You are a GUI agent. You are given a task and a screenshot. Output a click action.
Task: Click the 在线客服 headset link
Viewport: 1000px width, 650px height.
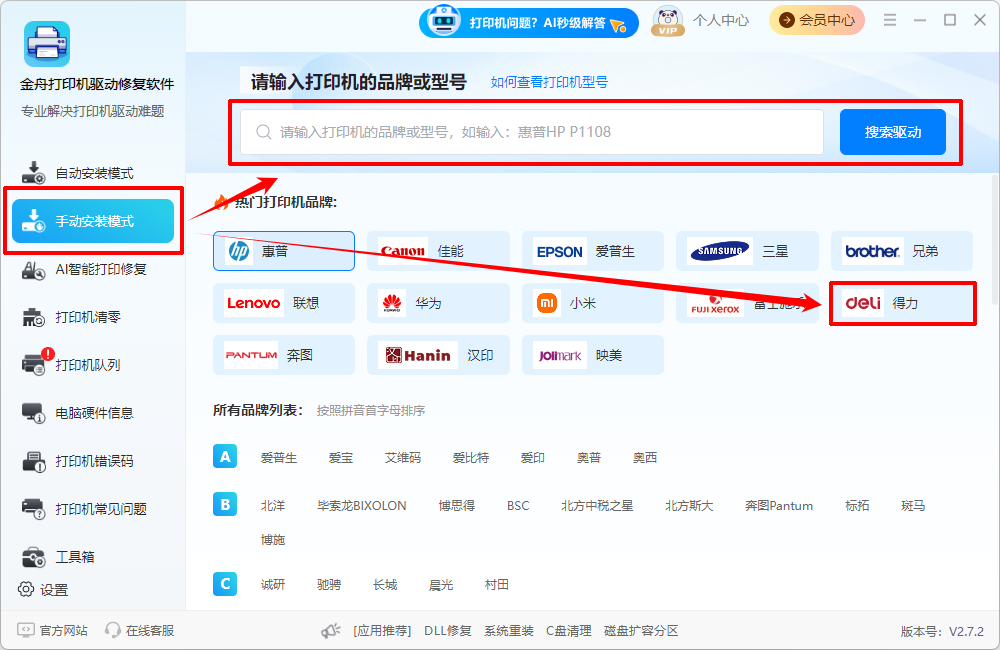pos(140,630)
